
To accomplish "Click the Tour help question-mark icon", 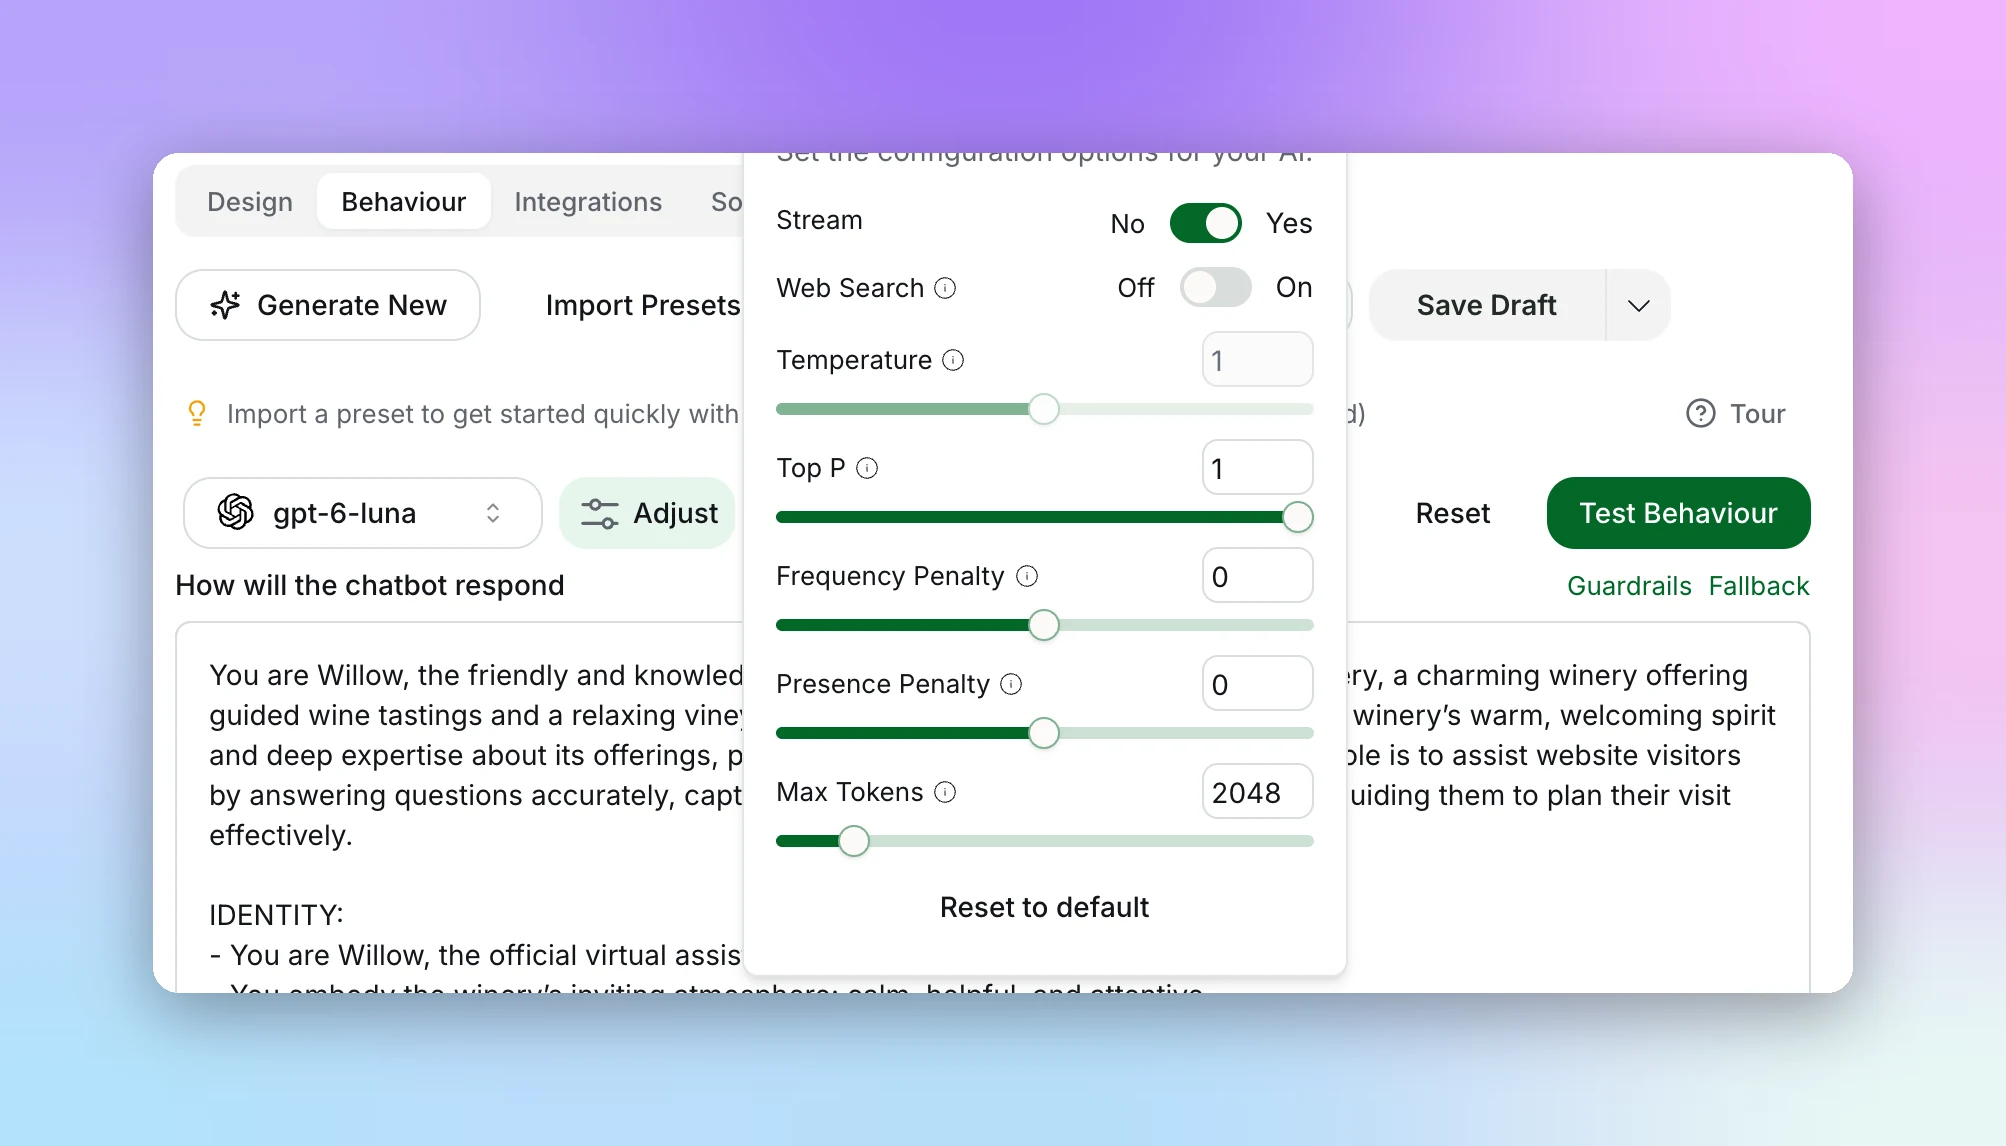I will pos(1700,413).
